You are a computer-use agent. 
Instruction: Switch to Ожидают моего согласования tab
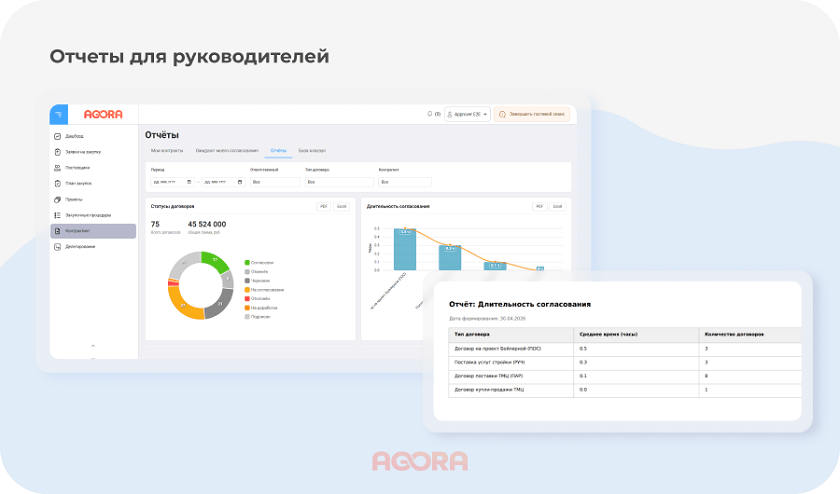[x=227, y=151]
